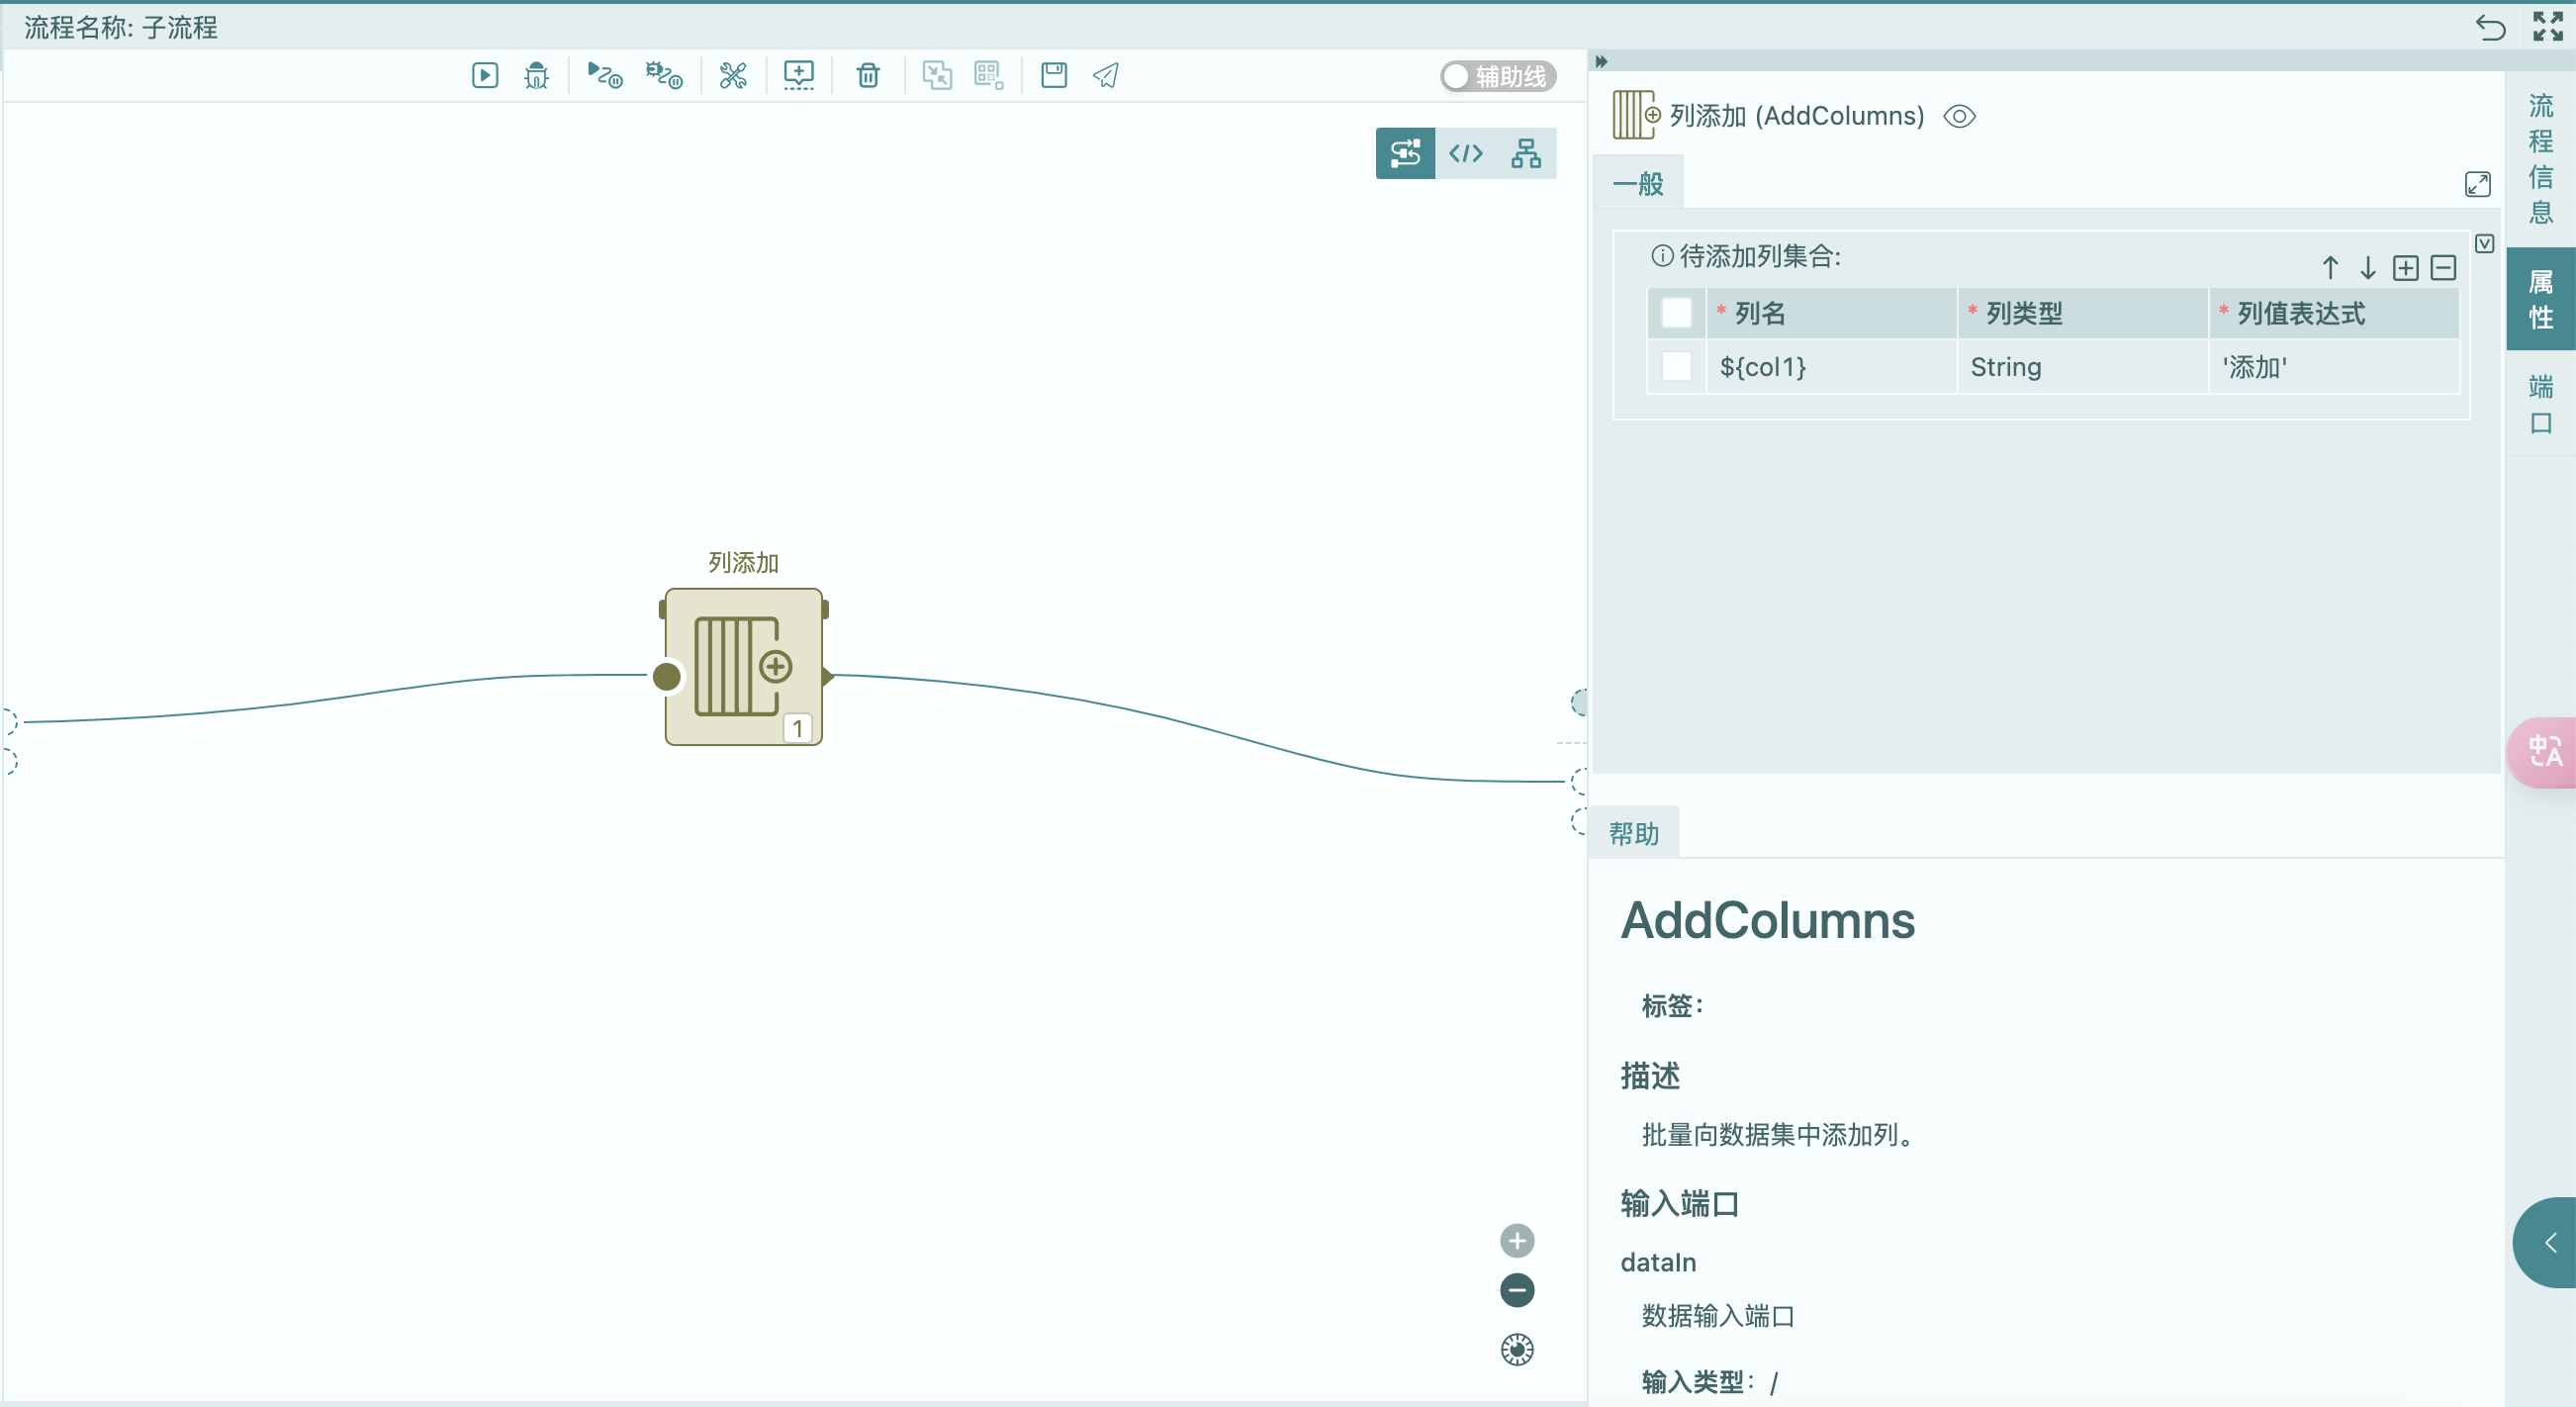
Task: Click the pink translate floating button
Action: tap(2543, 752)
